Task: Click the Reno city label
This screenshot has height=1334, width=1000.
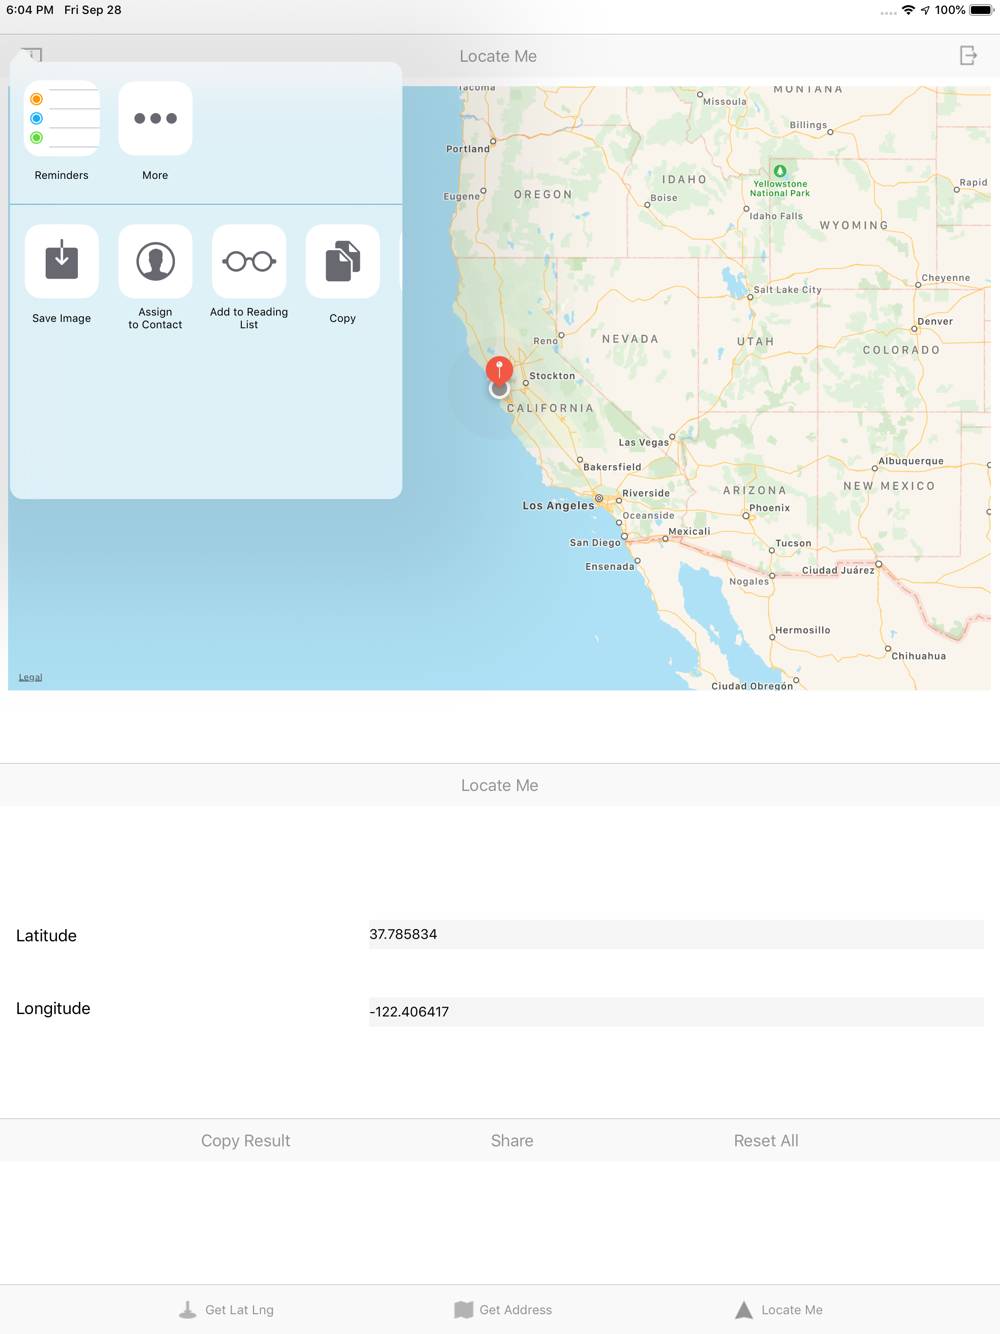Action: click(546, 341)
